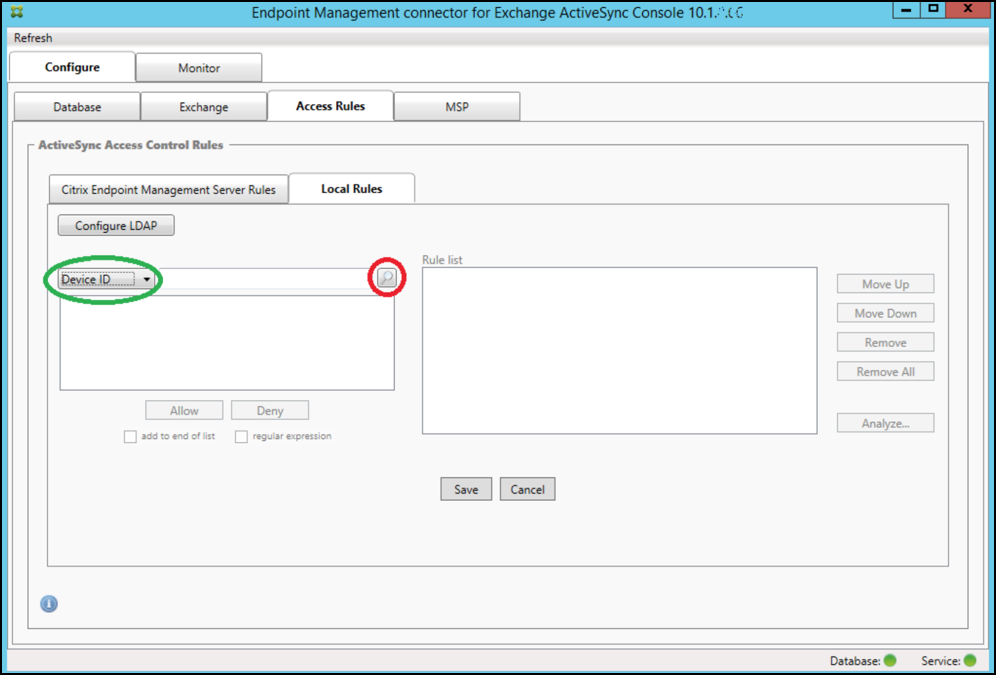Save the access rules
996x675 pixels.
pyautogui.click(x=466, y=489)
